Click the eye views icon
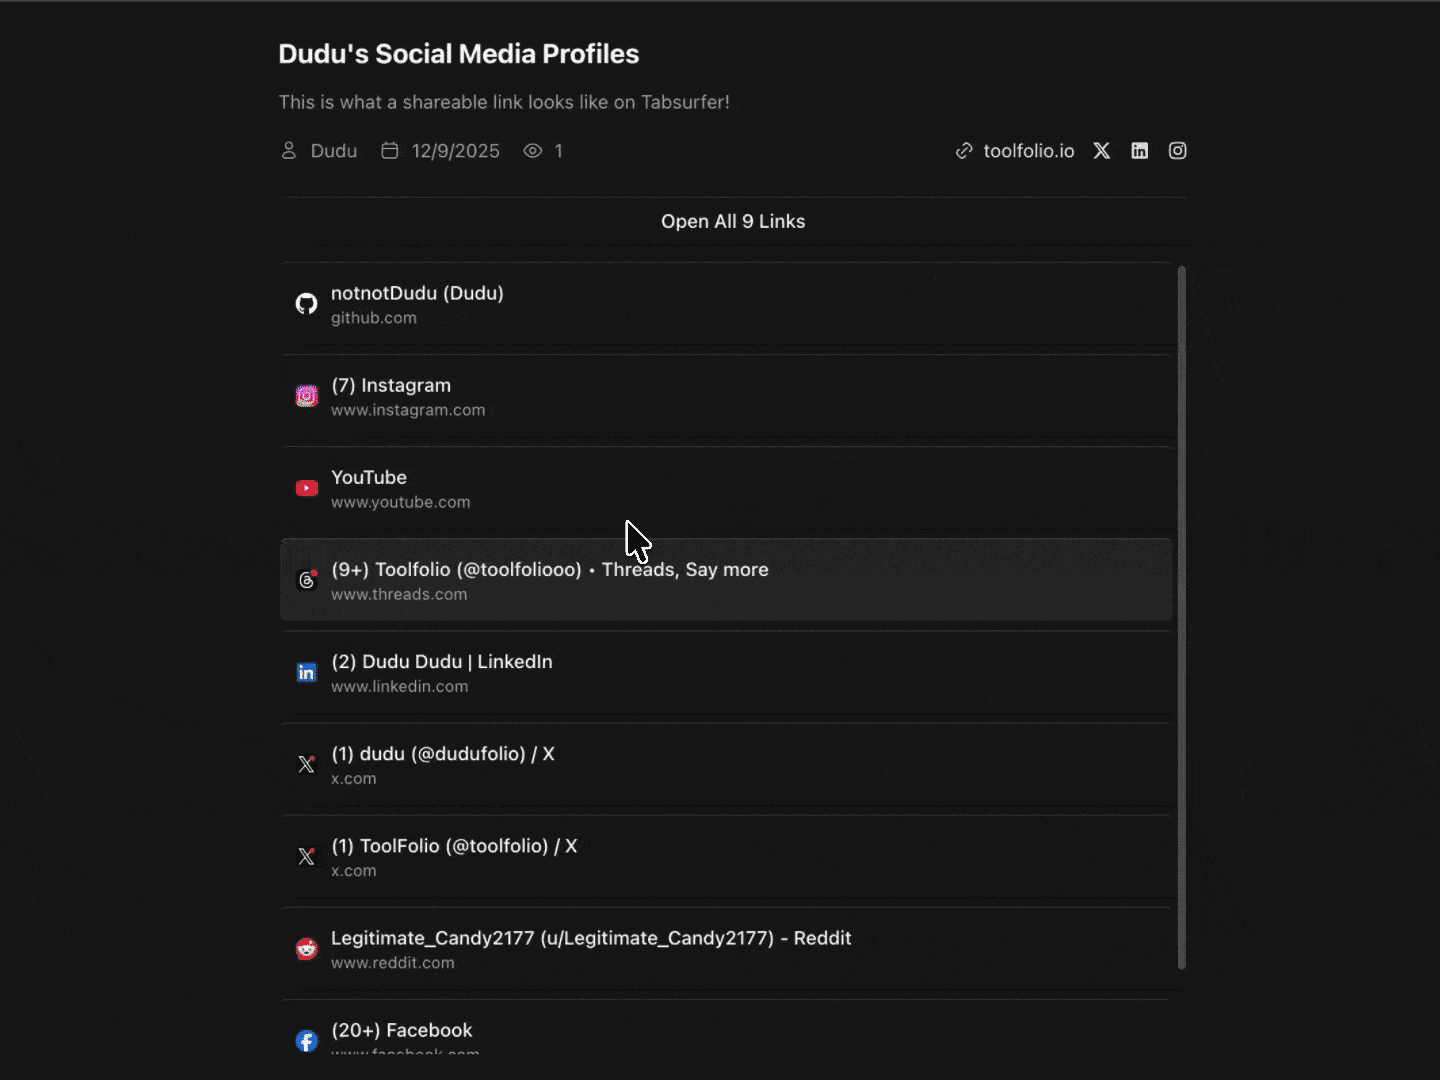This screenshot has width=1440, height=1080. click(533, 151)
